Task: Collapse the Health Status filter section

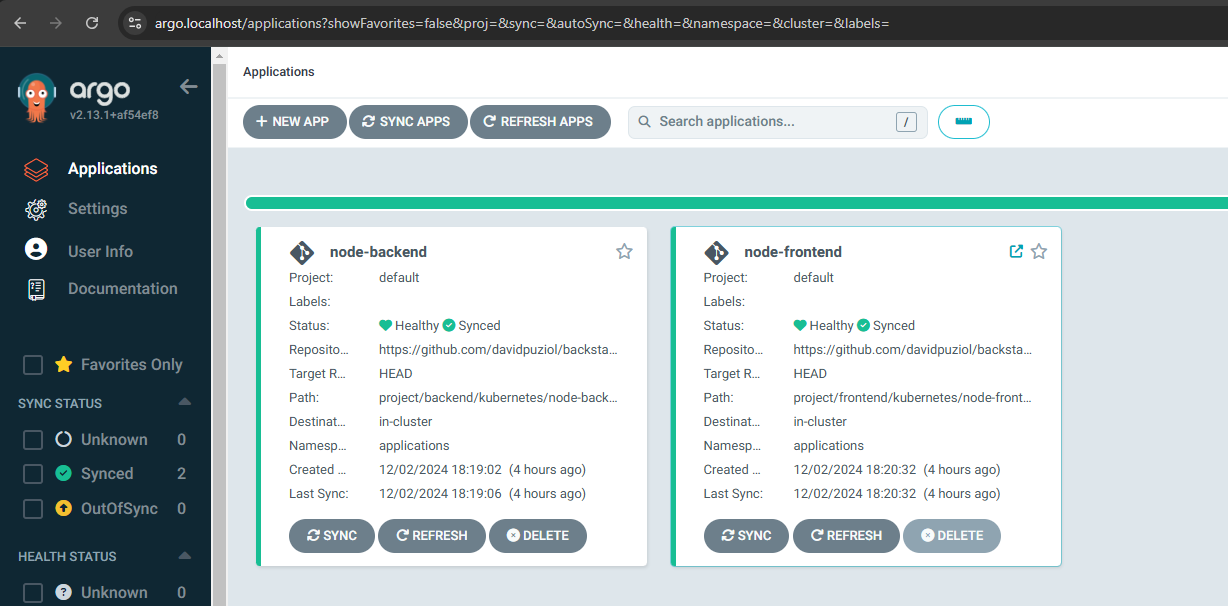Action: pos(184,556)
